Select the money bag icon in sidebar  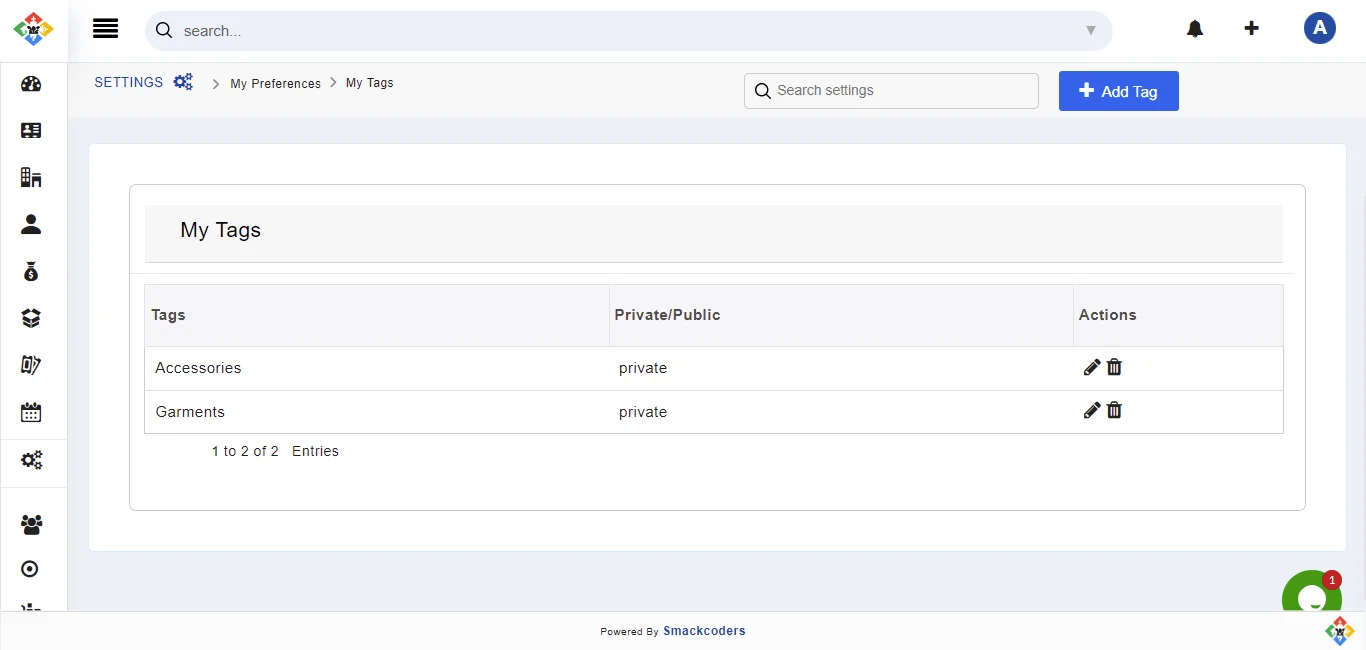pyautogui.click(x=31, y=271)
